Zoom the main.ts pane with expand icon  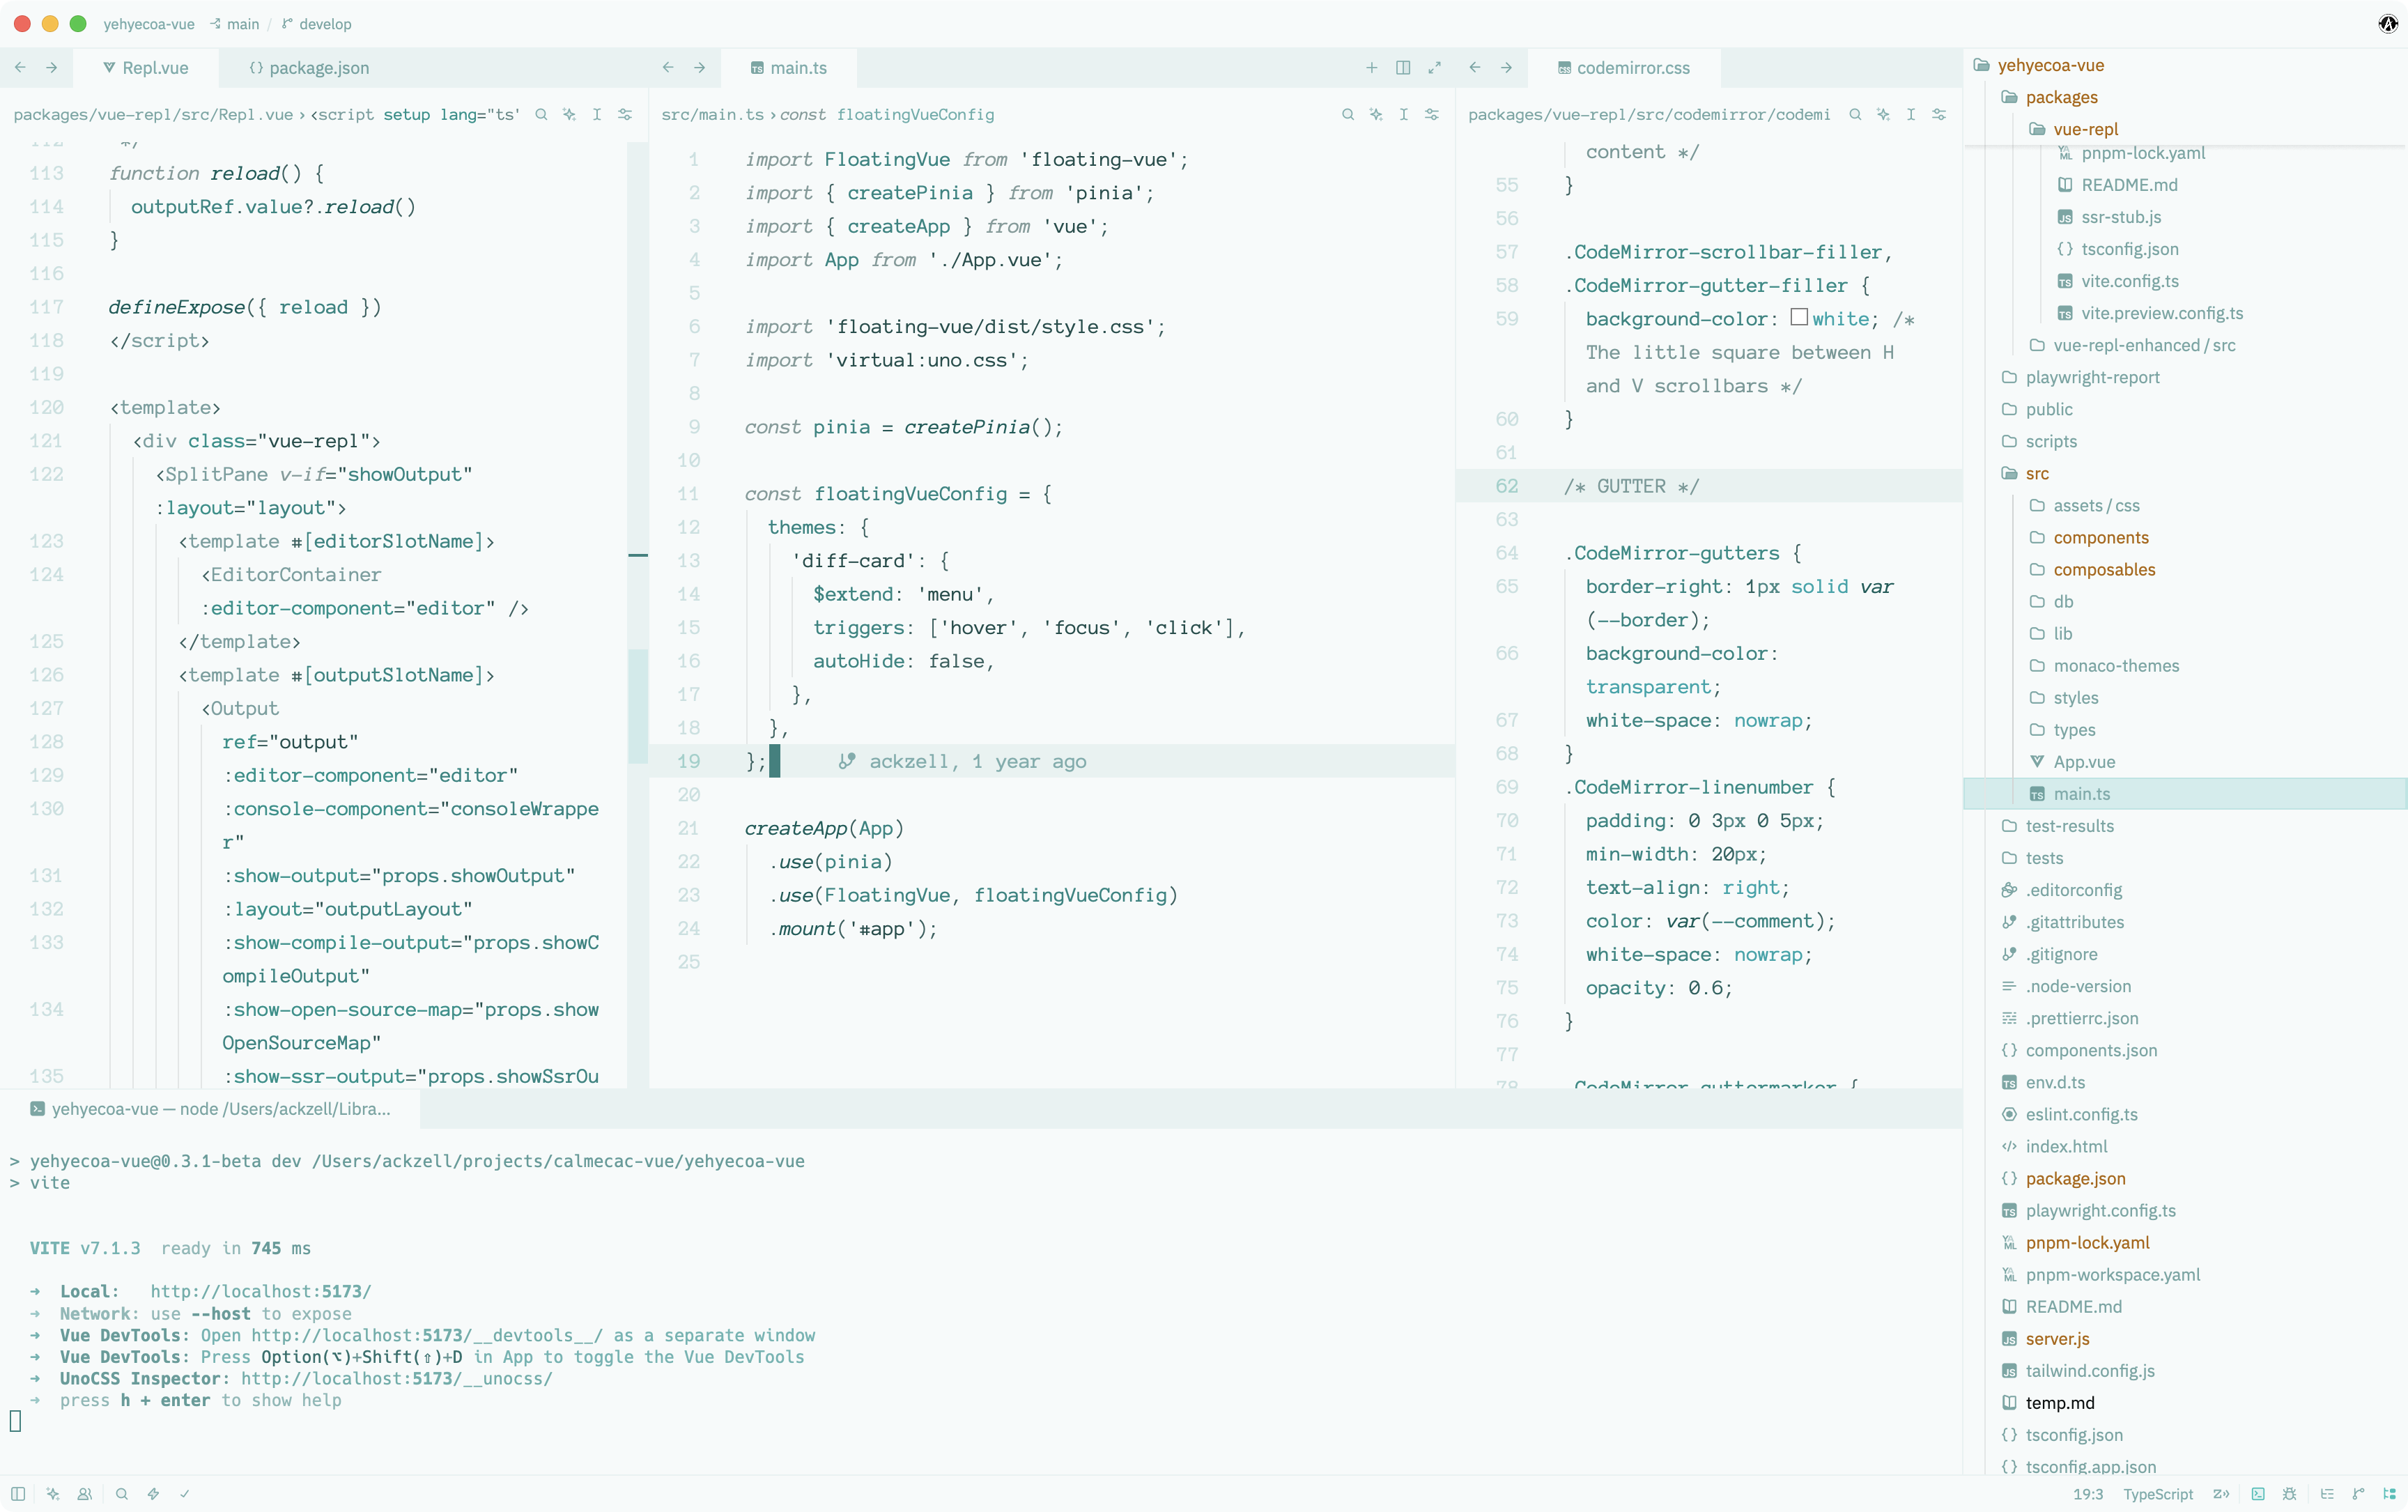1435,68
